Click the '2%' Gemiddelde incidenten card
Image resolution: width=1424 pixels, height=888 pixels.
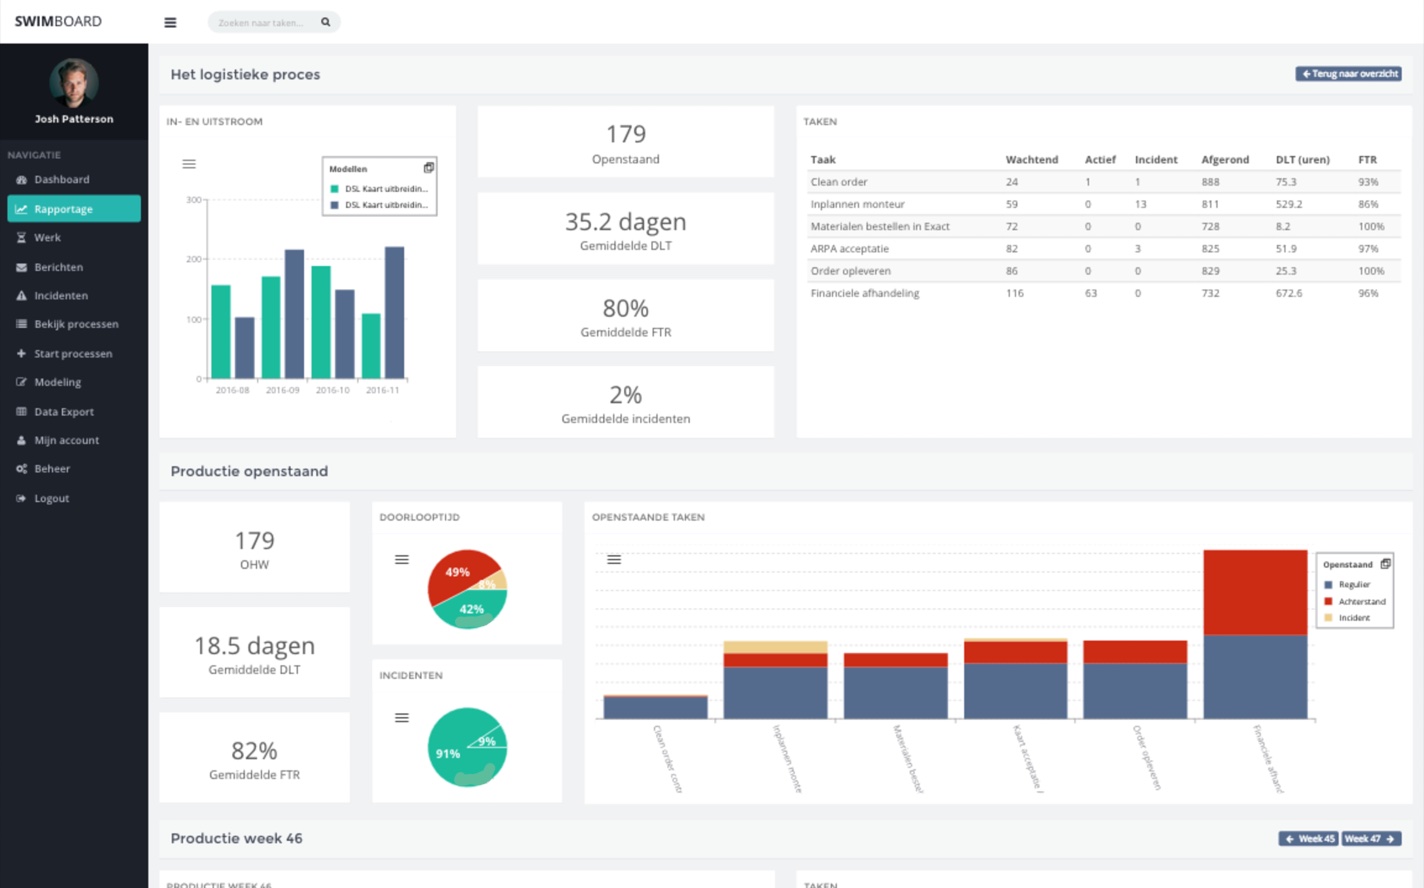pos(626,402)
